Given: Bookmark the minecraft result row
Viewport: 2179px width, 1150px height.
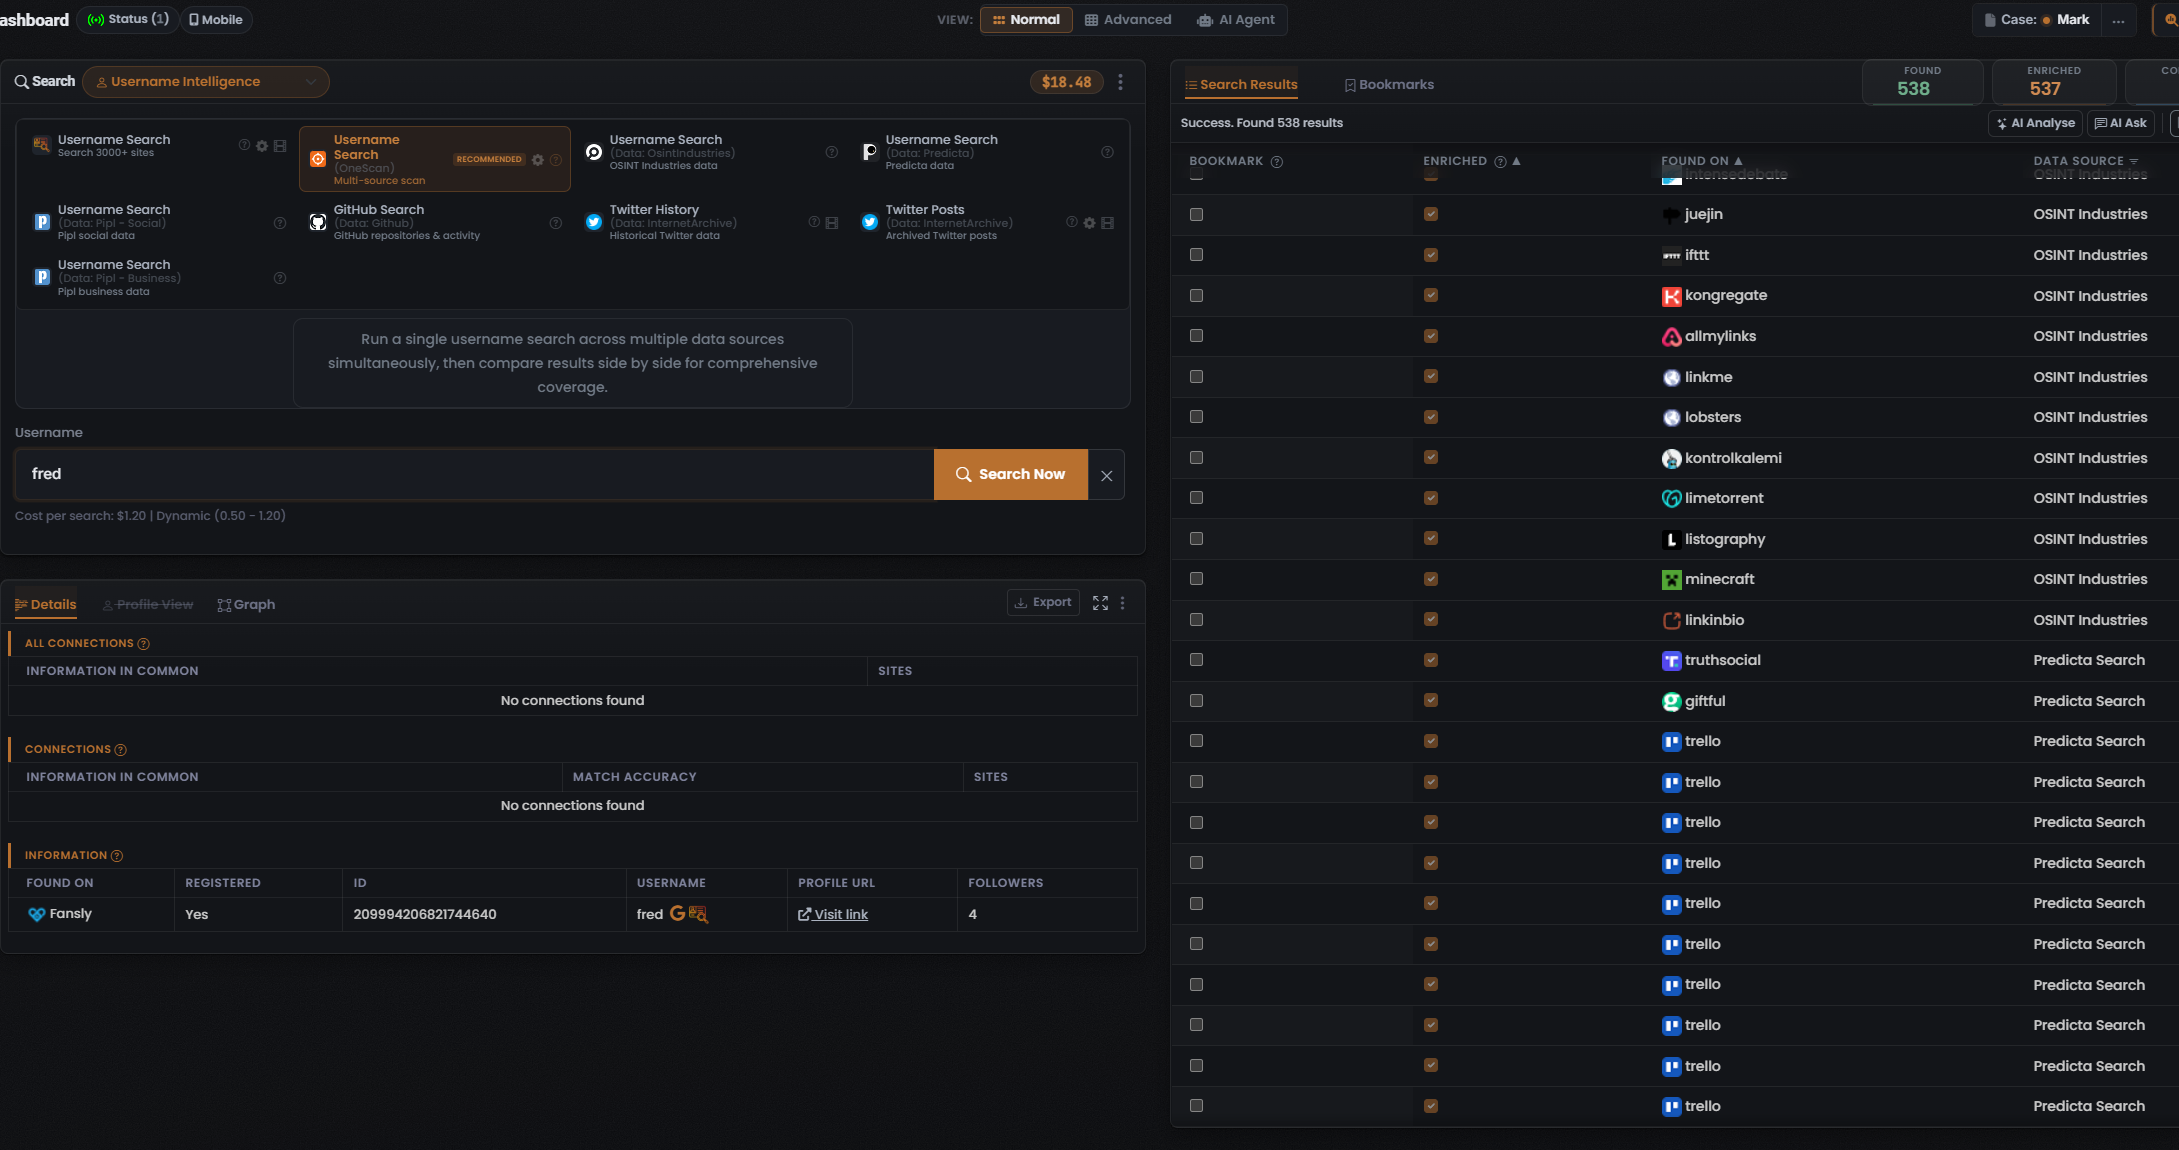Looking at the screenshot, I should tap(1196, 579).
